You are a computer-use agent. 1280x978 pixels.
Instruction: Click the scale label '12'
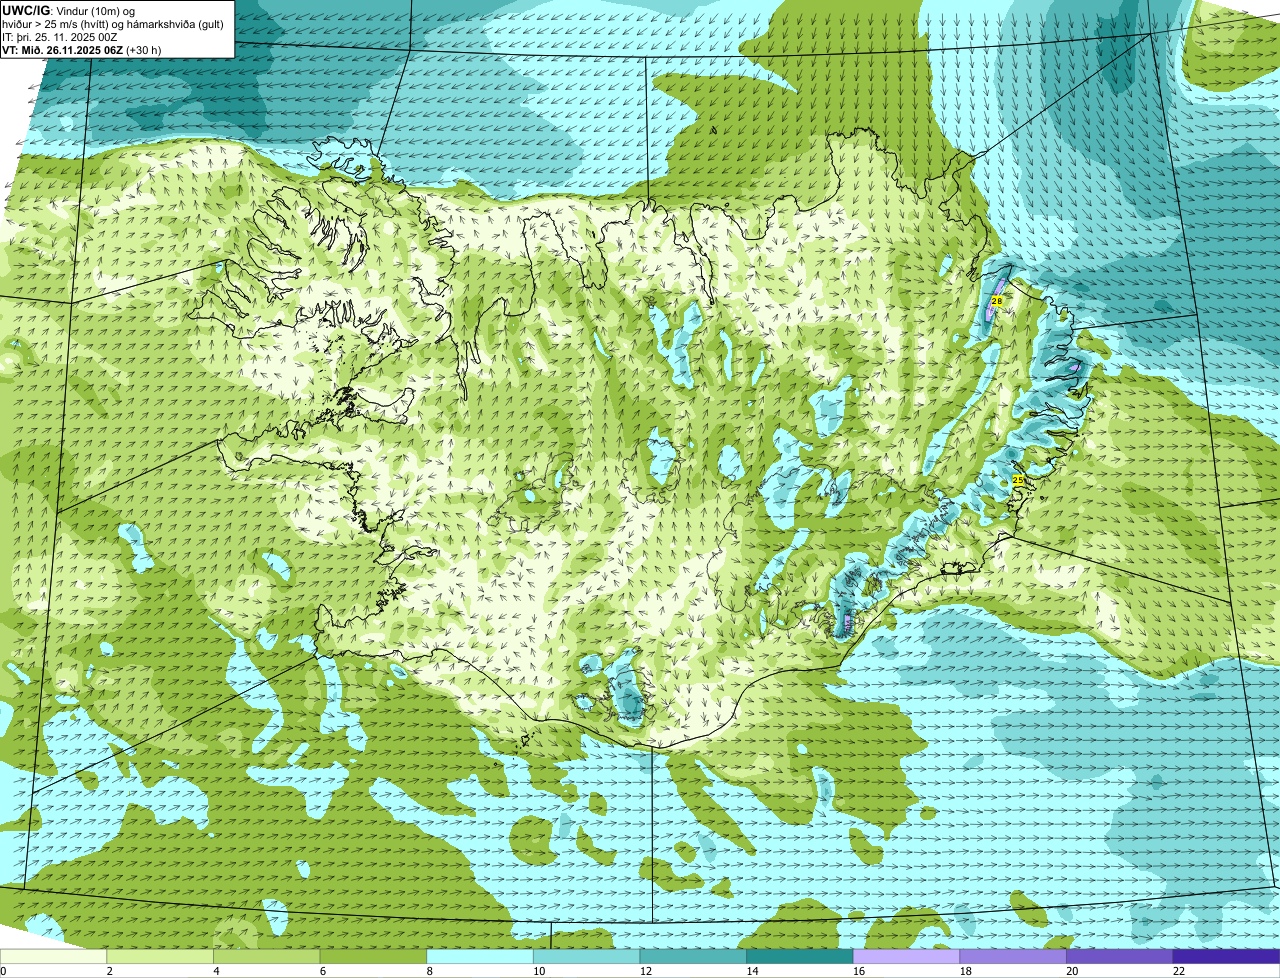[x=645, y=971]
